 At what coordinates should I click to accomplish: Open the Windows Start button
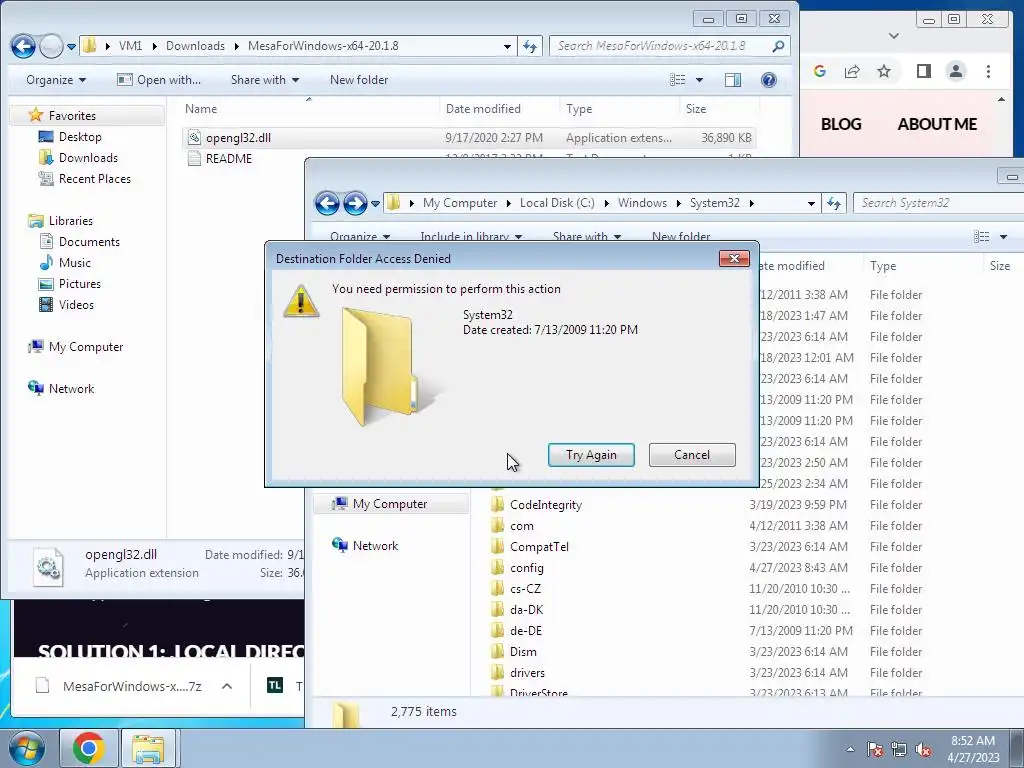pos(26,748)
